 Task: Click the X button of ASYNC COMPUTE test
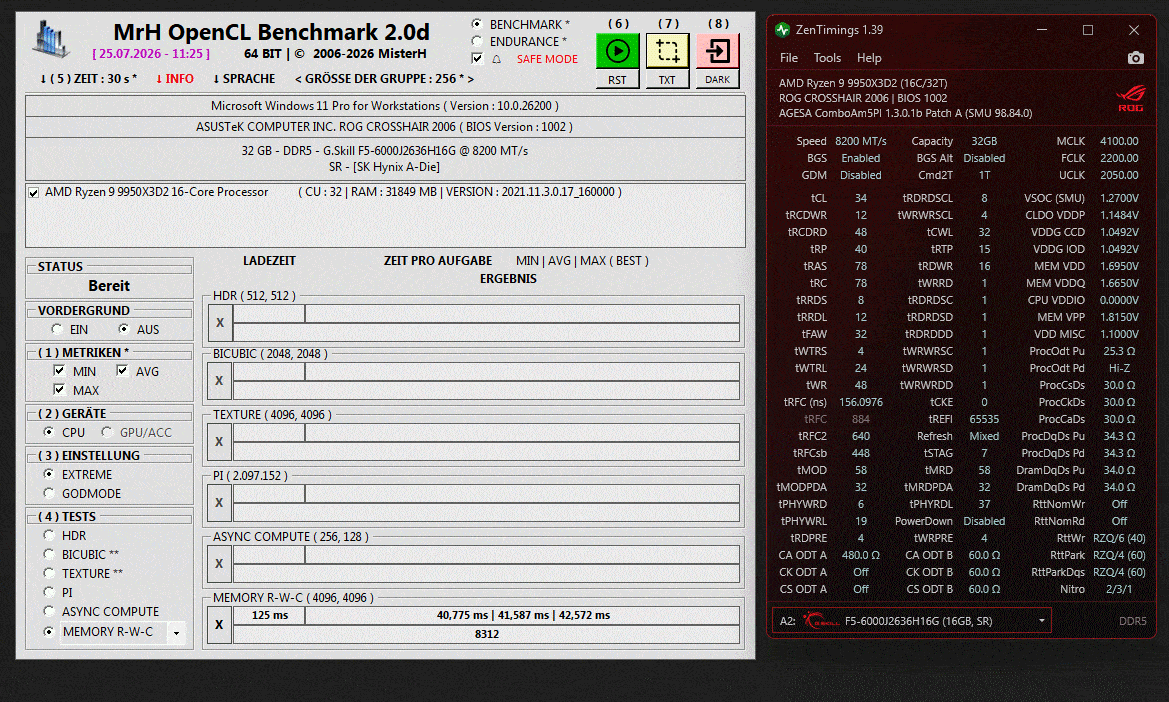pyautogui.click(x=220, y=564)
